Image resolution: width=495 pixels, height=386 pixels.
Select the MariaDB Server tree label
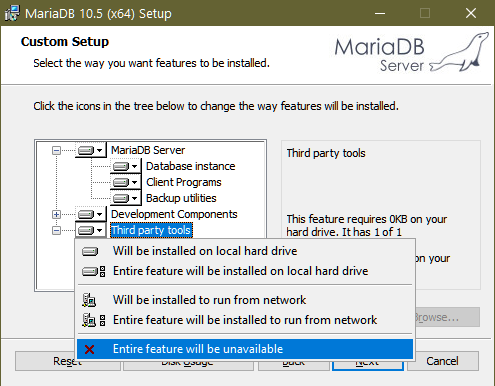click(148, 150)
